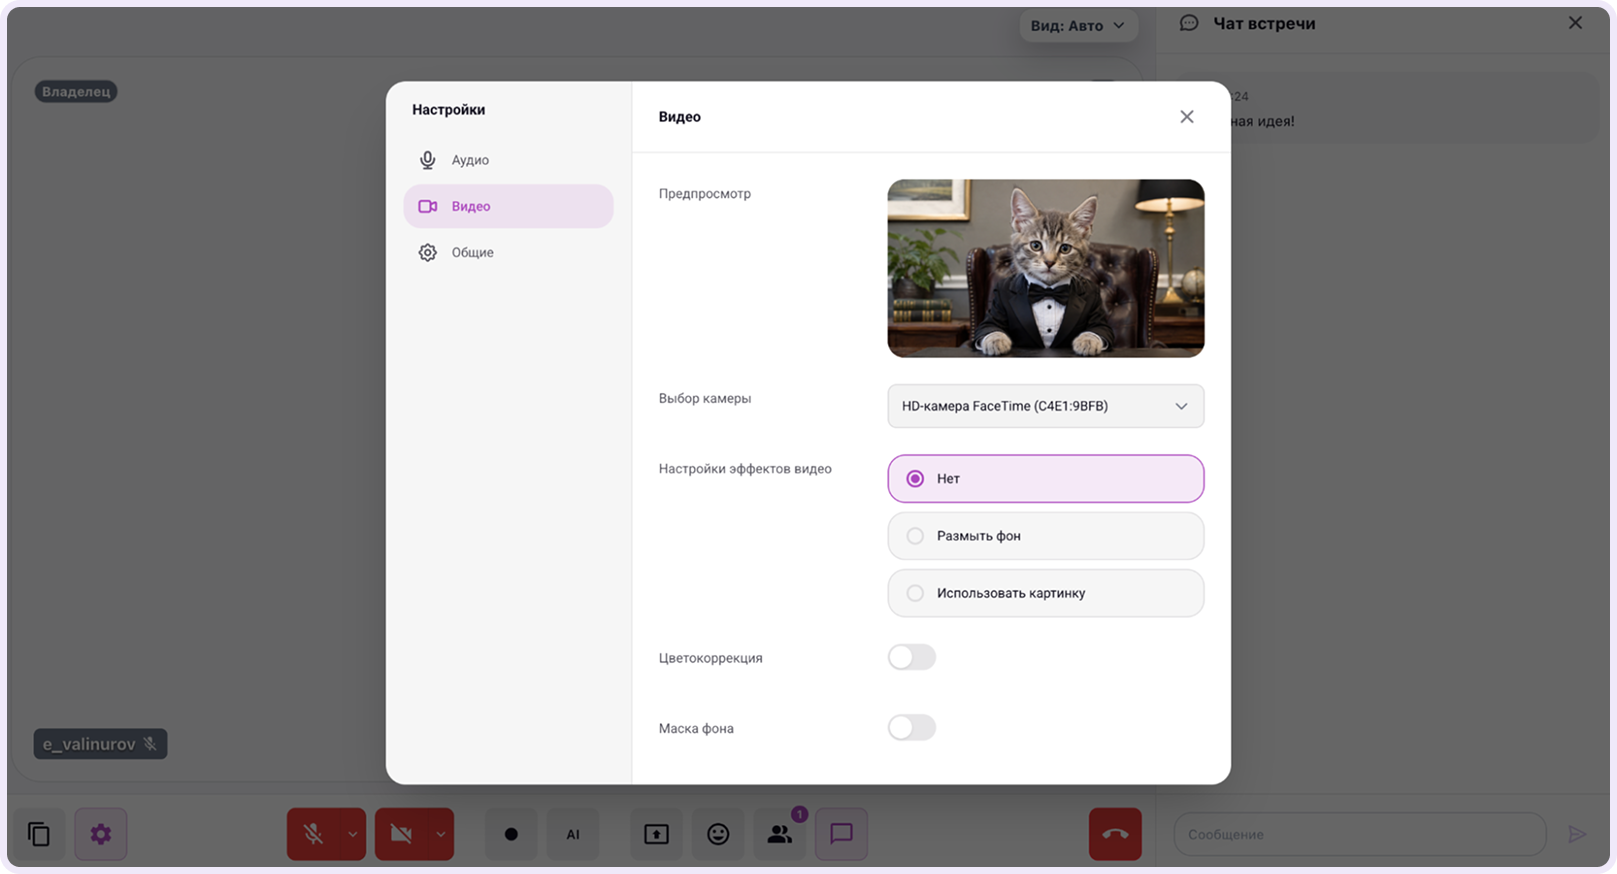Screen dimensions: 1617x874
Task: Click the Владелец owner badge
Action: (x=76, y=92)
